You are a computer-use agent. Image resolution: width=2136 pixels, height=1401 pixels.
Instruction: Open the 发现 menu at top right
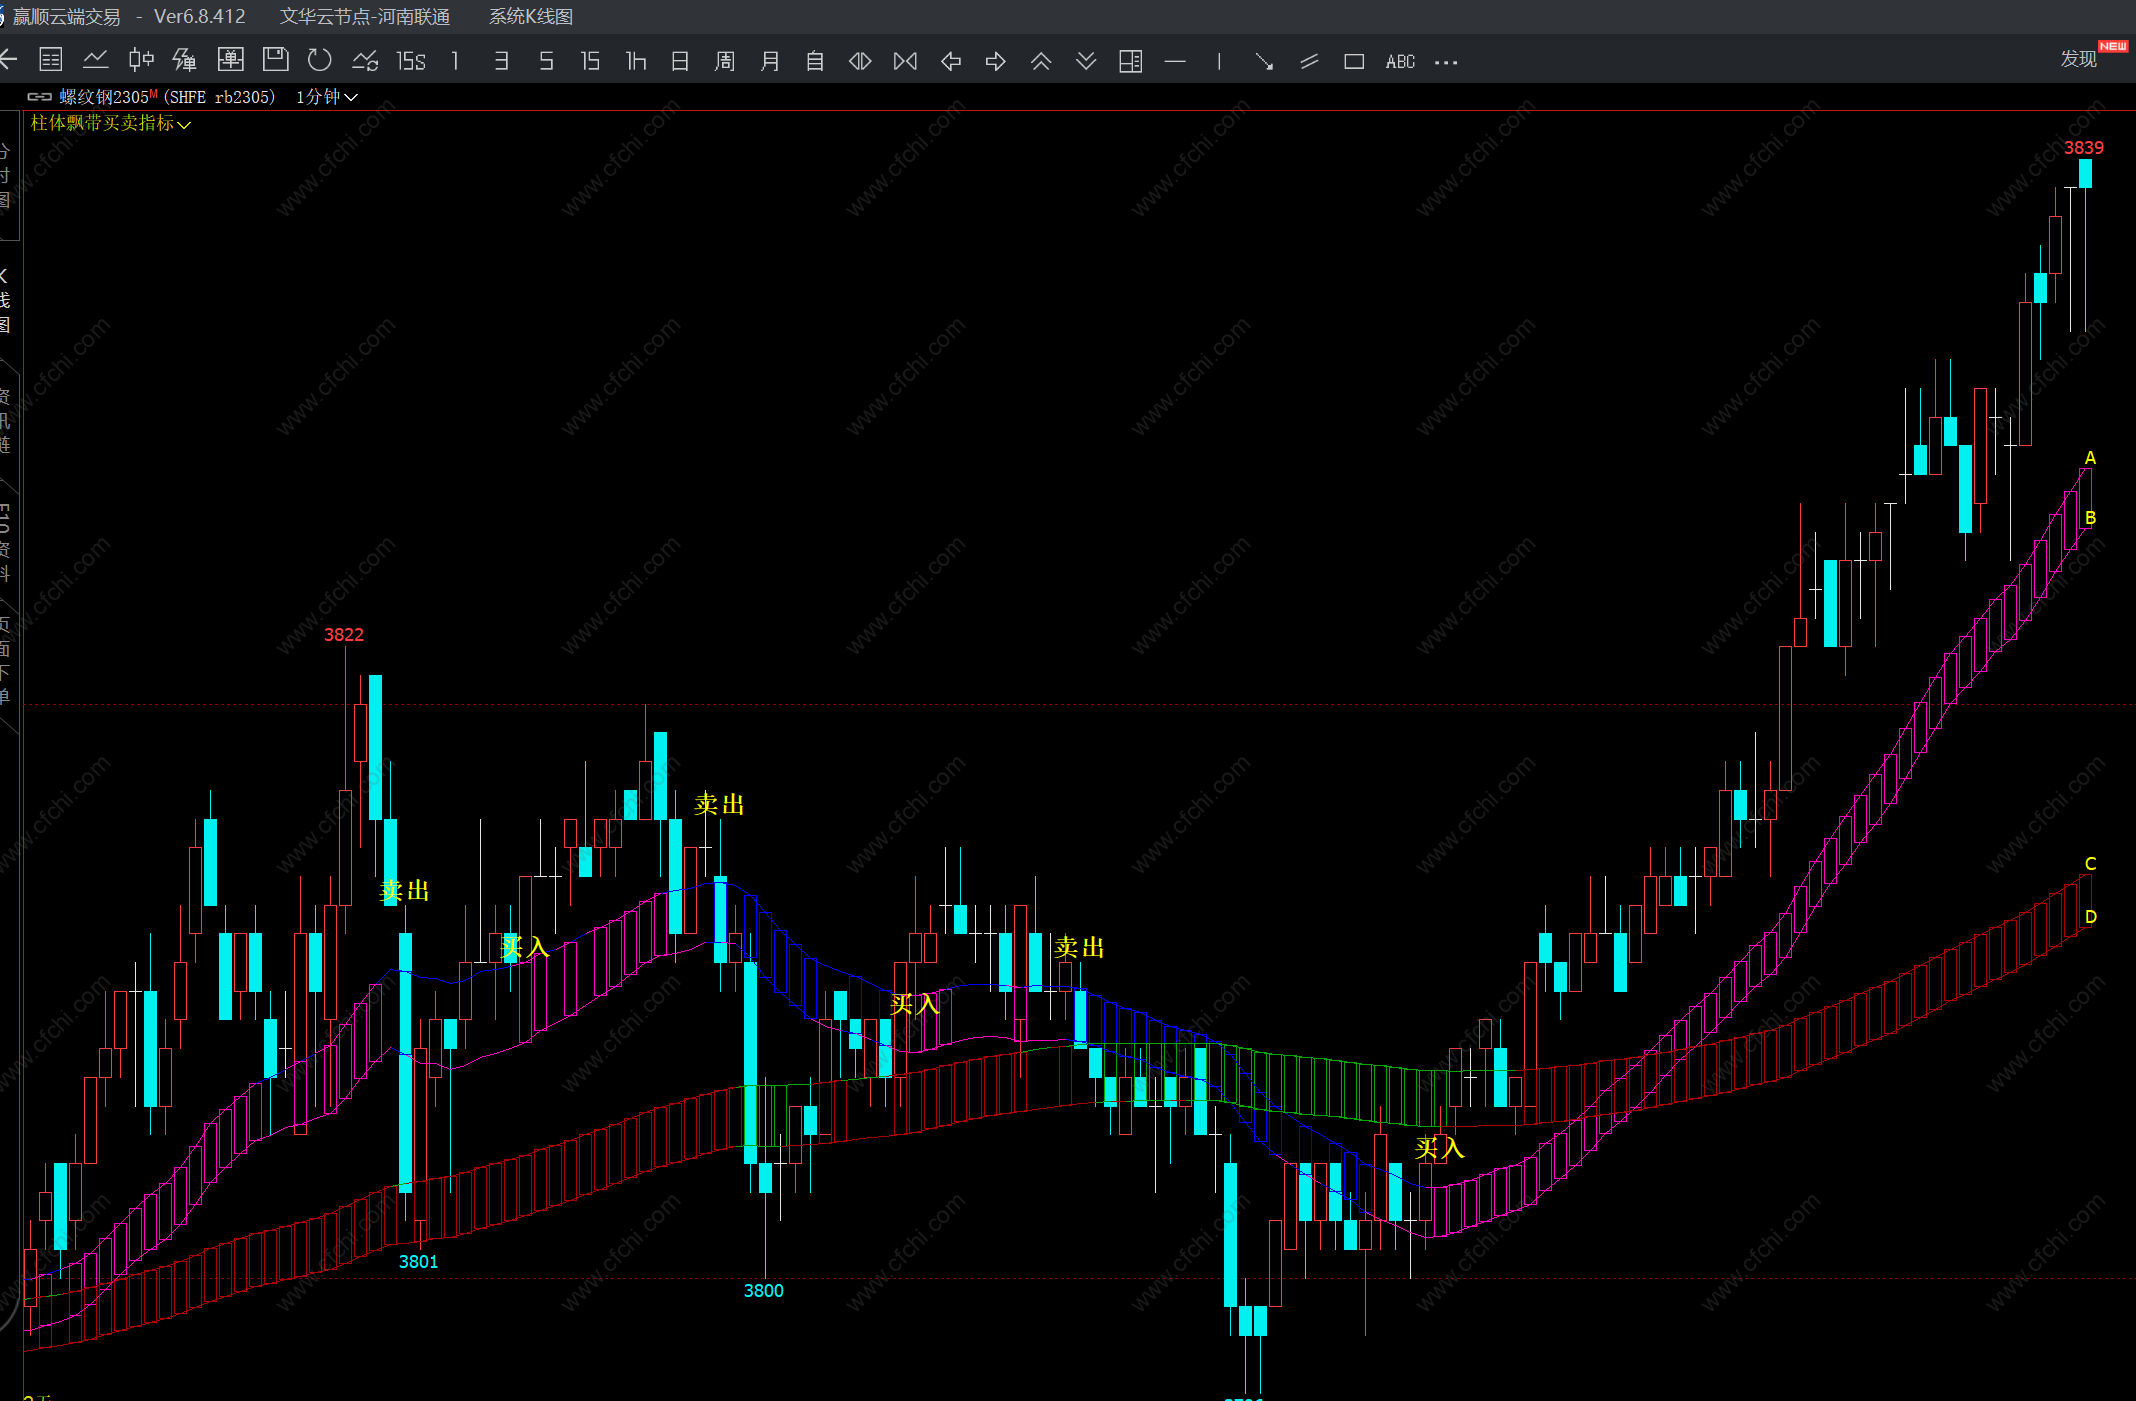(x=2078, y=59)
